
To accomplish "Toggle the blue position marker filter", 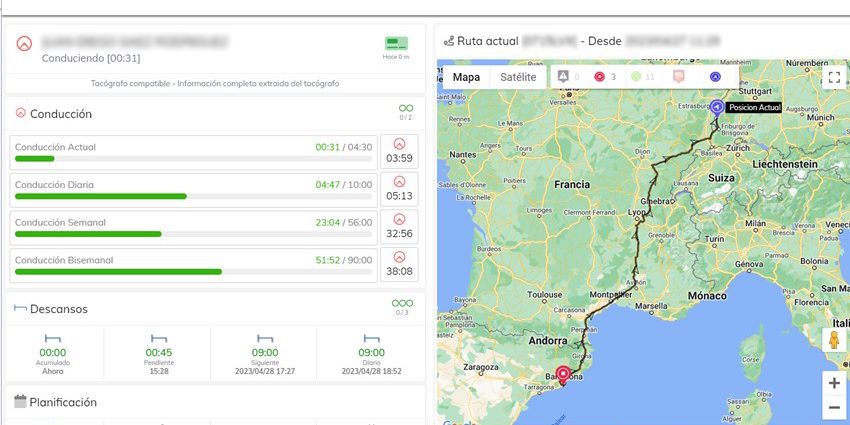I will [715, 77].
